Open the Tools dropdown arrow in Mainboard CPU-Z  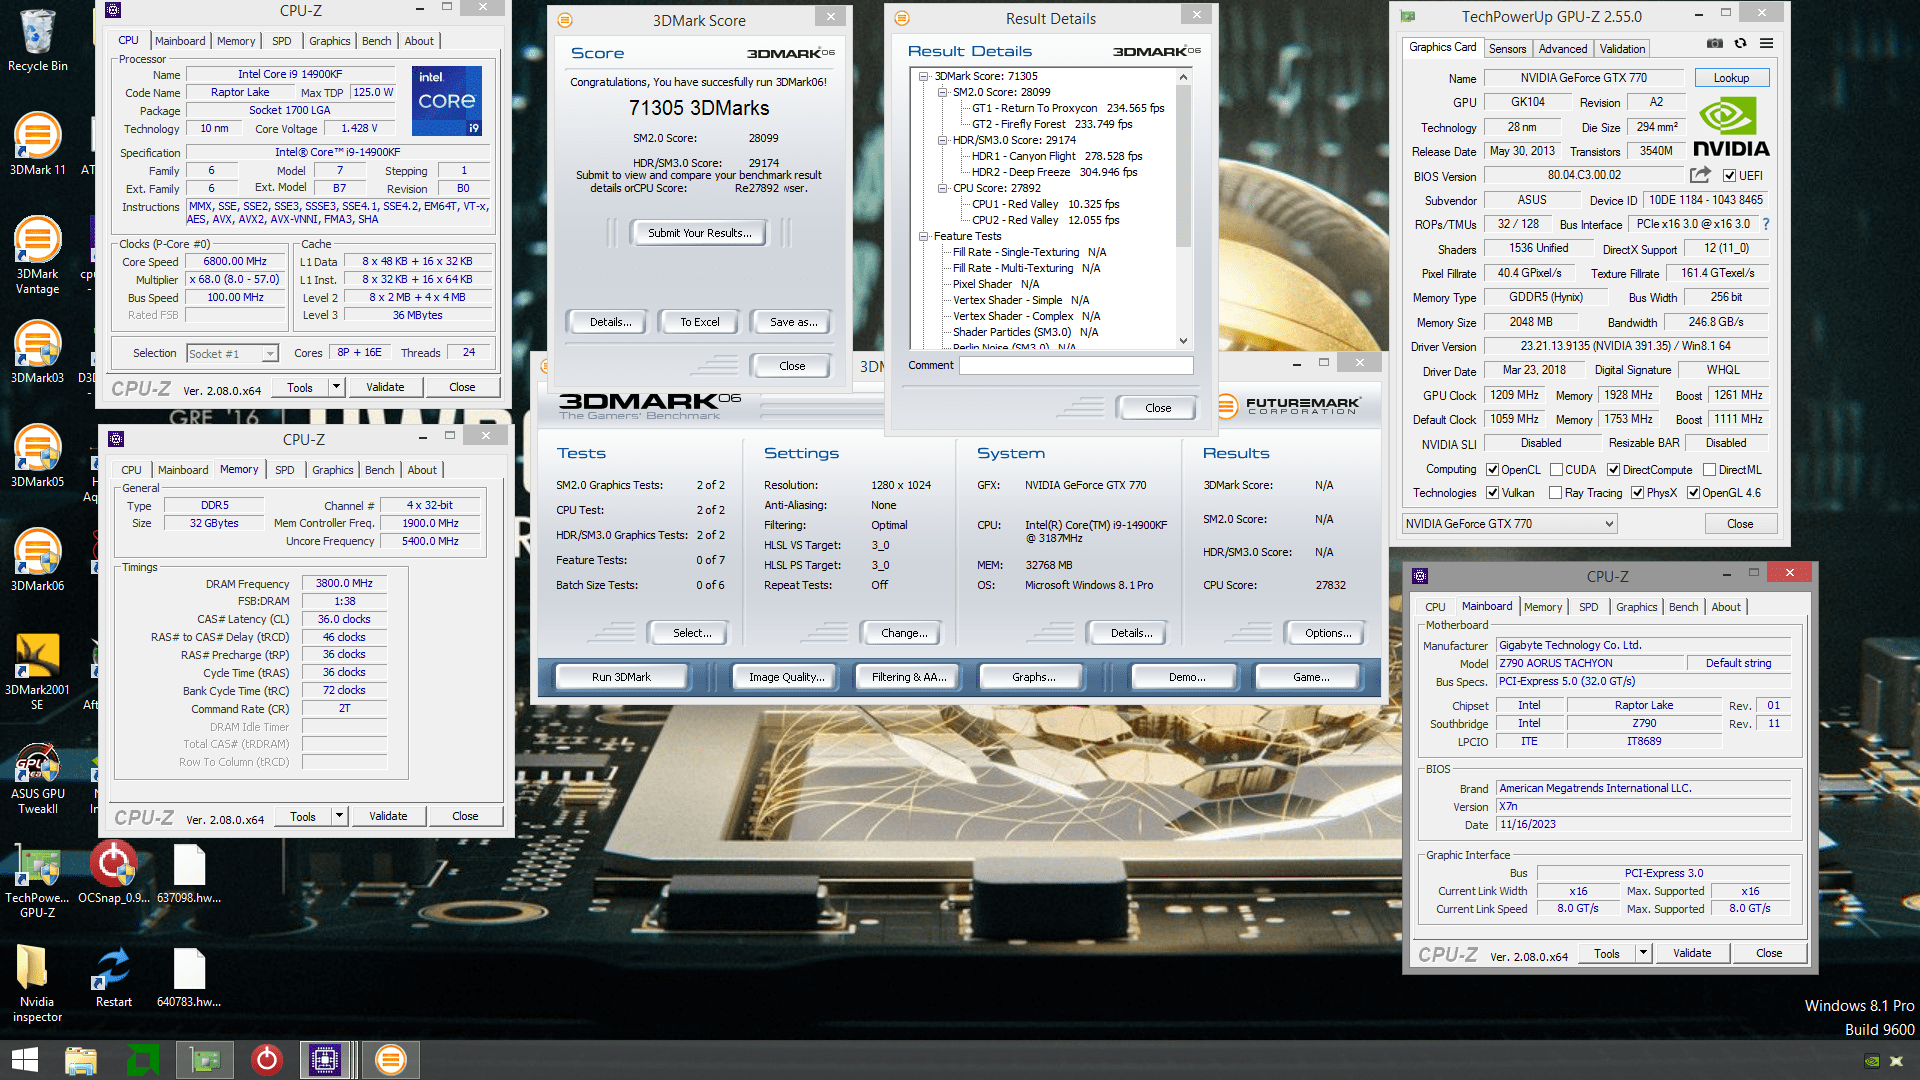point(1642,953)
